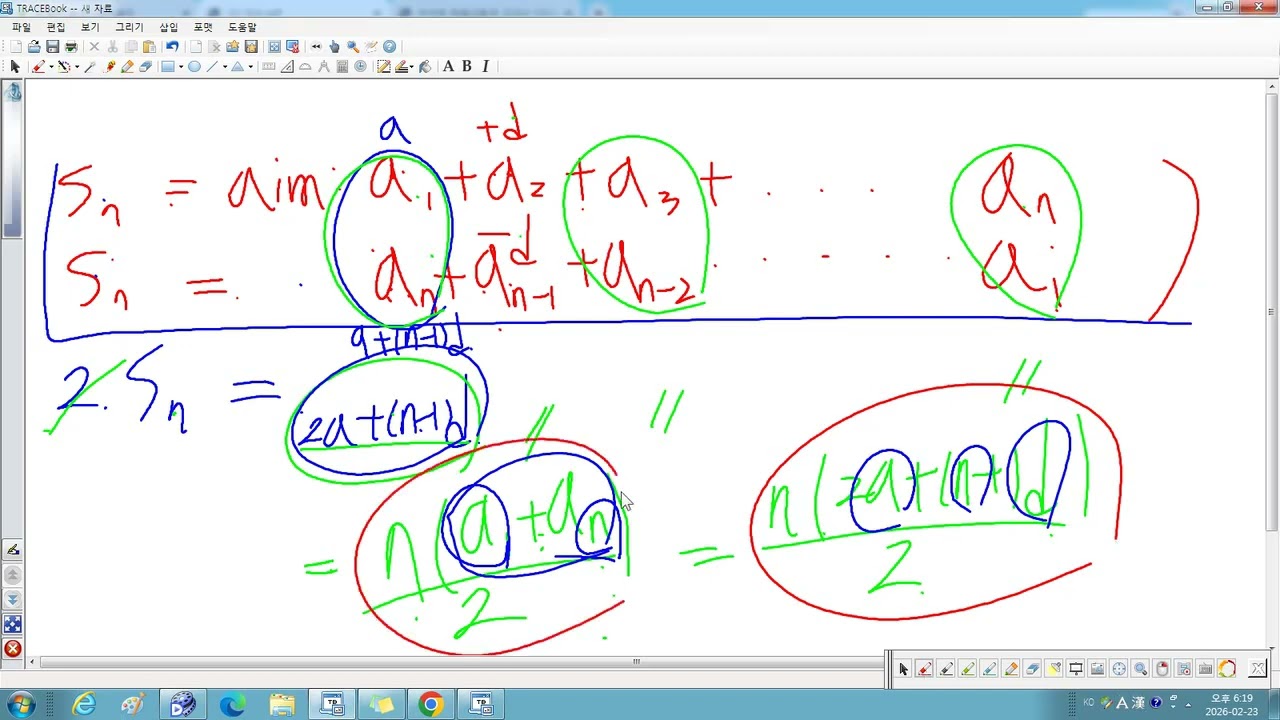Open Google Chrome from the taskbar
1280x720 pixels.
click(x=431, y=704)
